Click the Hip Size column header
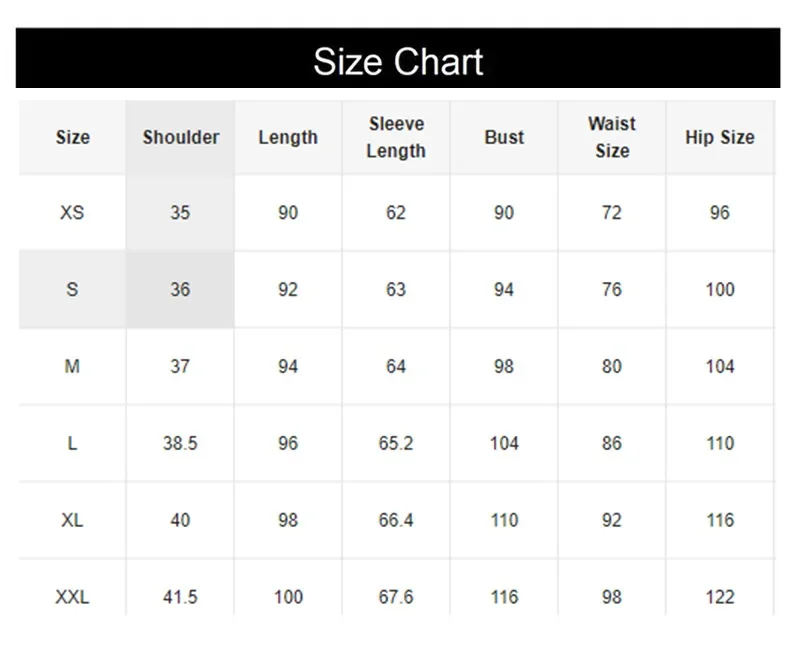The height and width of the screenshot is (653, 790). pos(720,137)
